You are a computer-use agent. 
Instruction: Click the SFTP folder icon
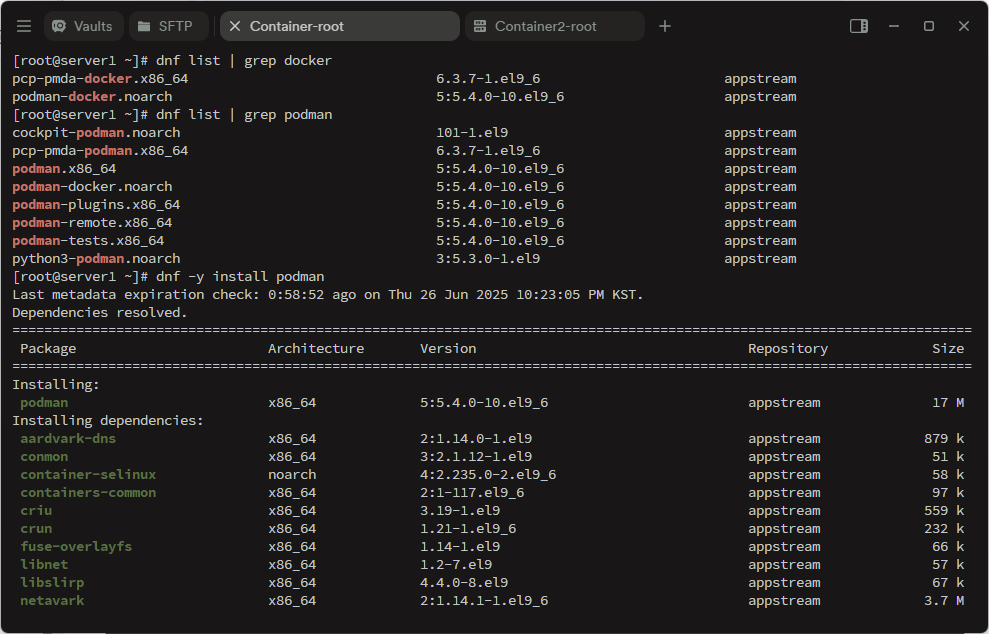coord(144,26)
